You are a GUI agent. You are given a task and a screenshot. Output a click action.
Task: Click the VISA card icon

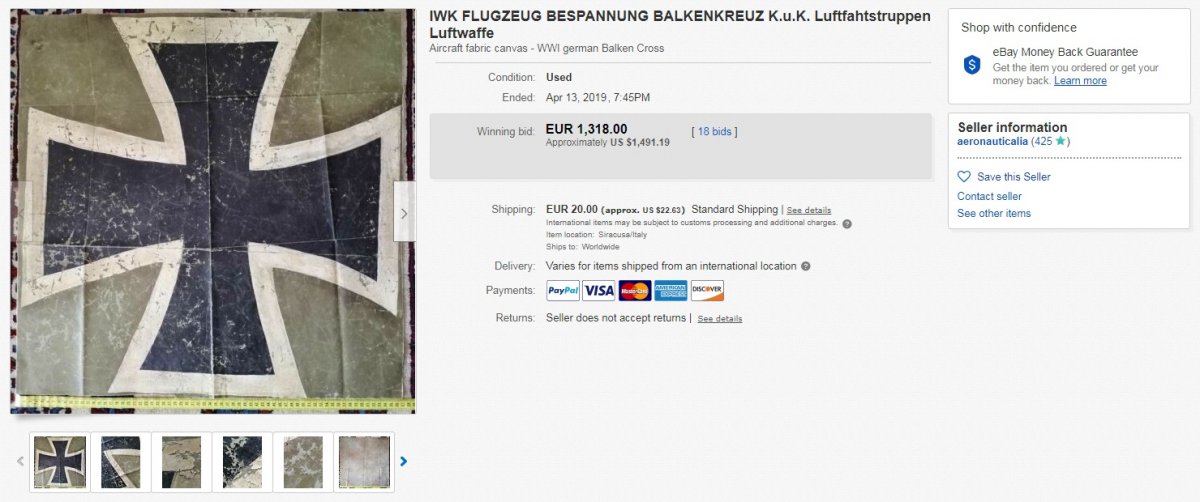[599, 291]
